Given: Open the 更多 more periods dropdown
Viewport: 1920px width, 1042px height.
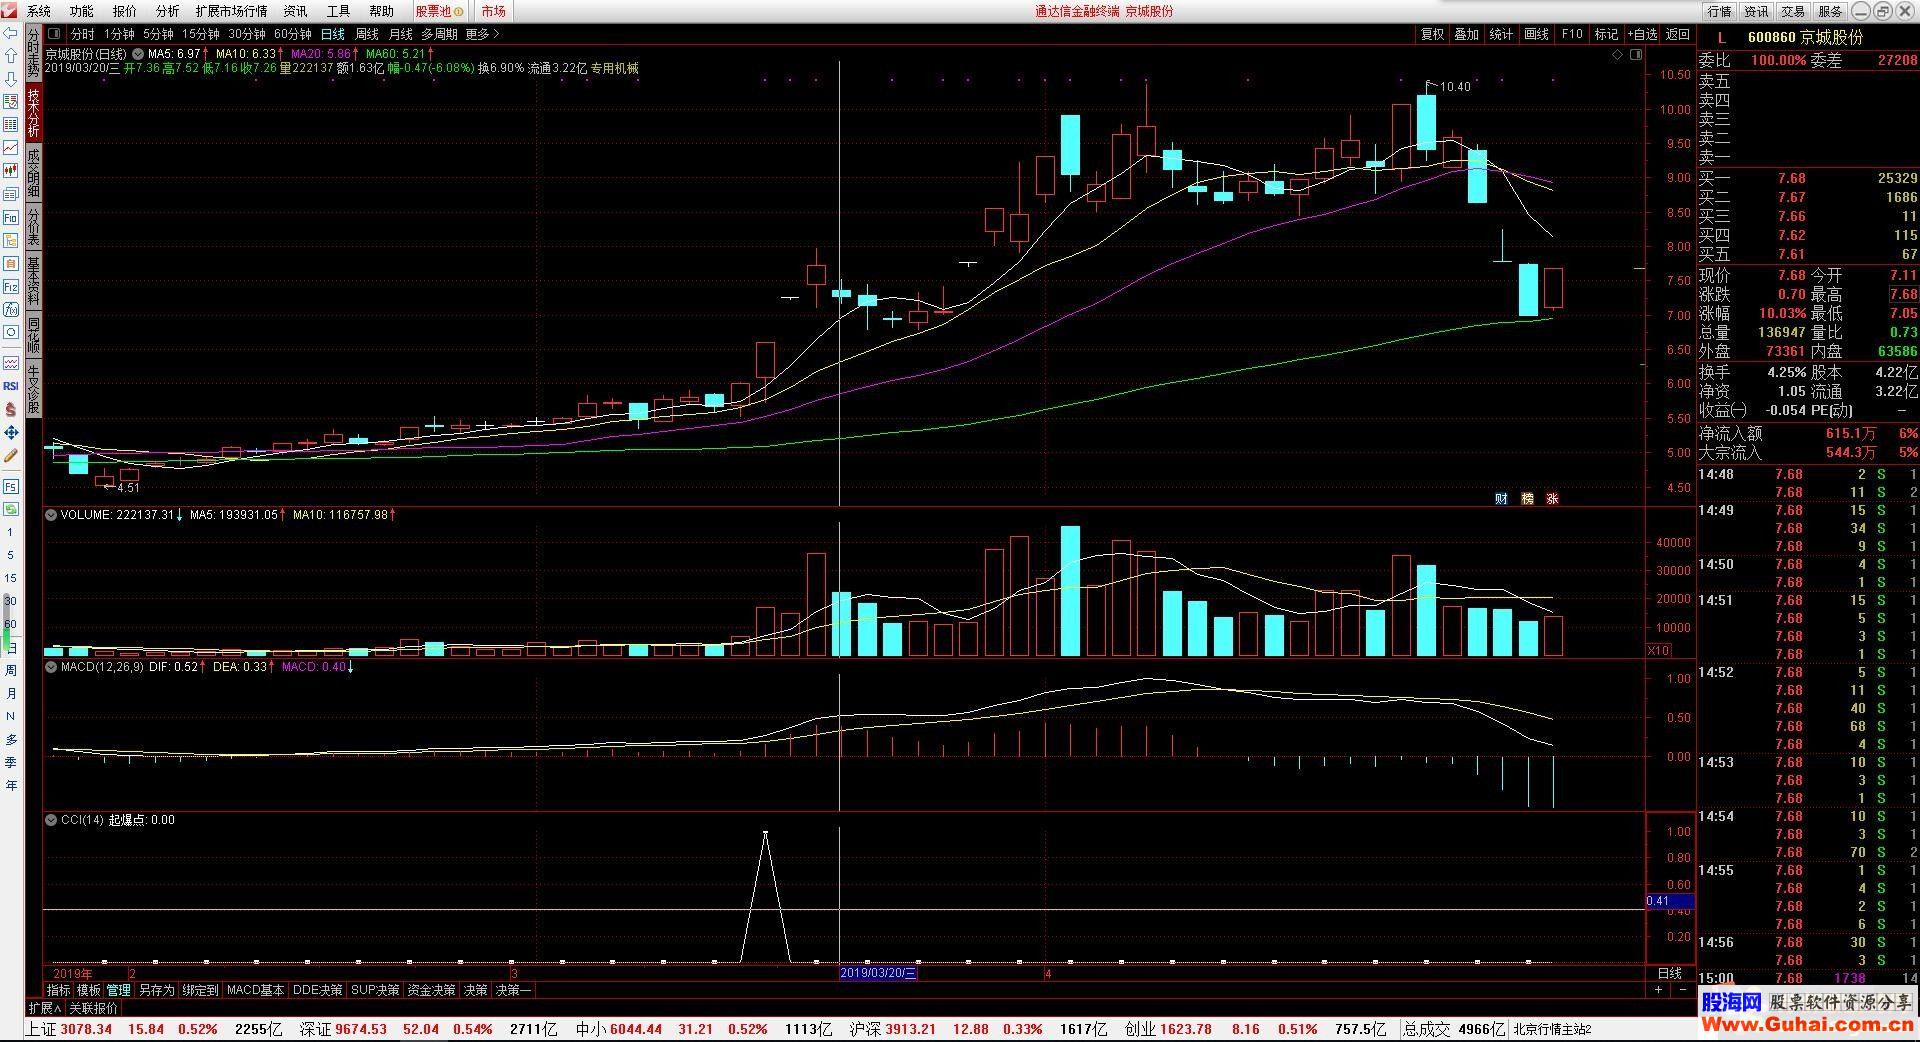Looking at the screenshot, I should (482, 34).
